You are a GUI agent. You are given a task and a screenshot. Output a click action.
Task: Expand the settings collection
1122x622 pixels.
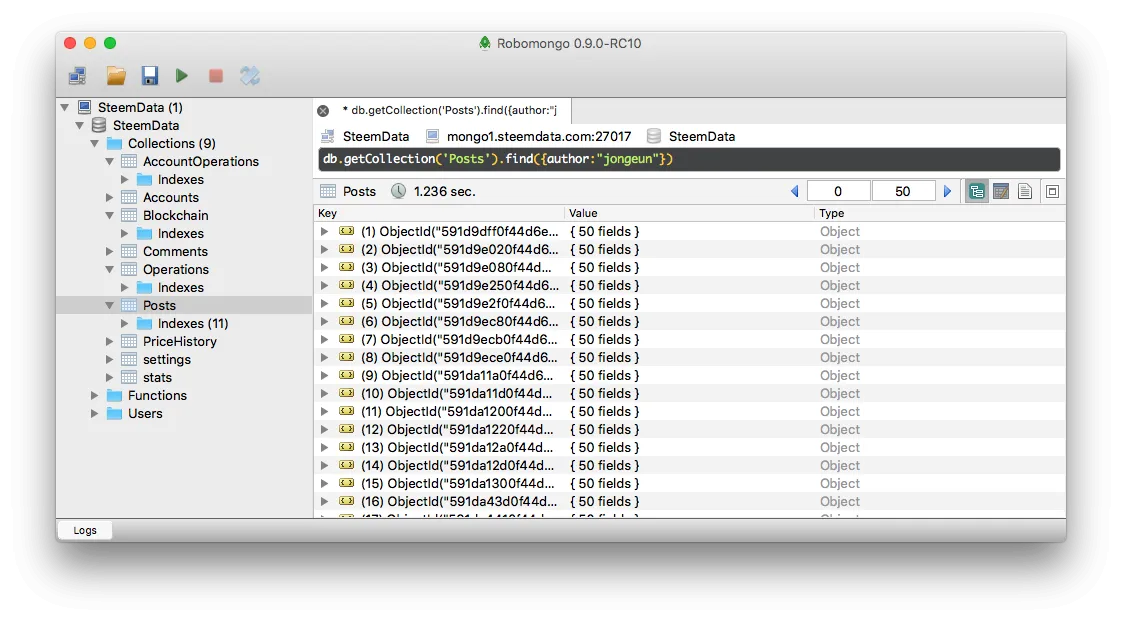pos(109,359)
